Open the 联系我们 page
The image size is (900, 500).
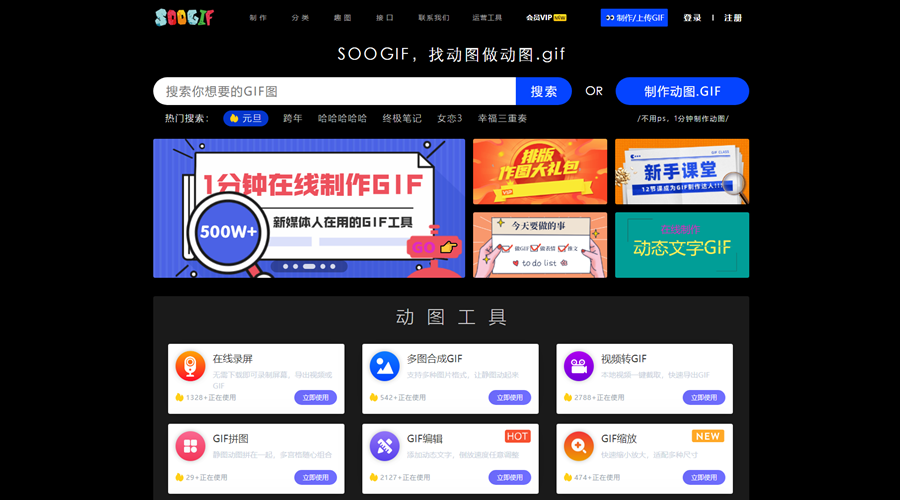[433, 18]
